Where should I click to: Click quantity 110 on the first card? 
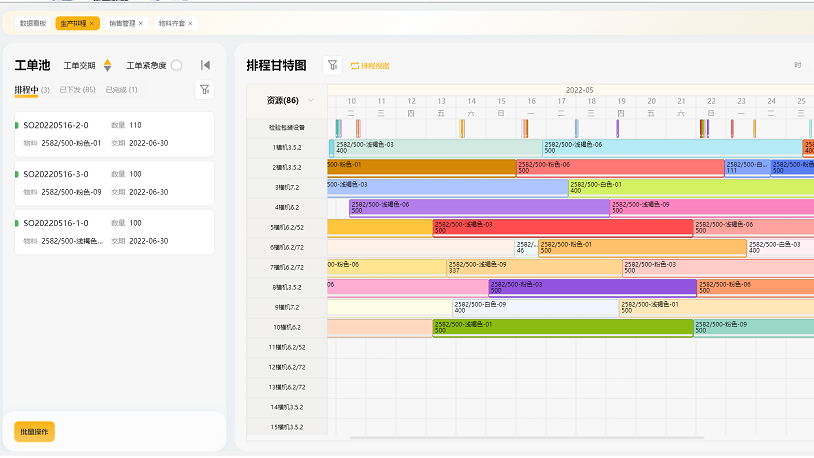click(x=135, y=125)
